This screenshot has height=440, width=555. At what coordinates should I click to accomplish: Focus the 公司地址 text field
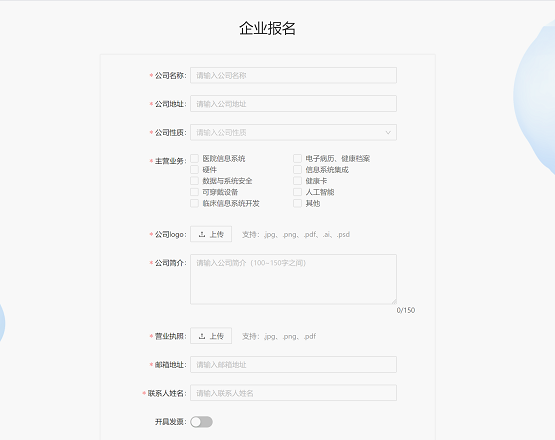click(x=293, y=104)
